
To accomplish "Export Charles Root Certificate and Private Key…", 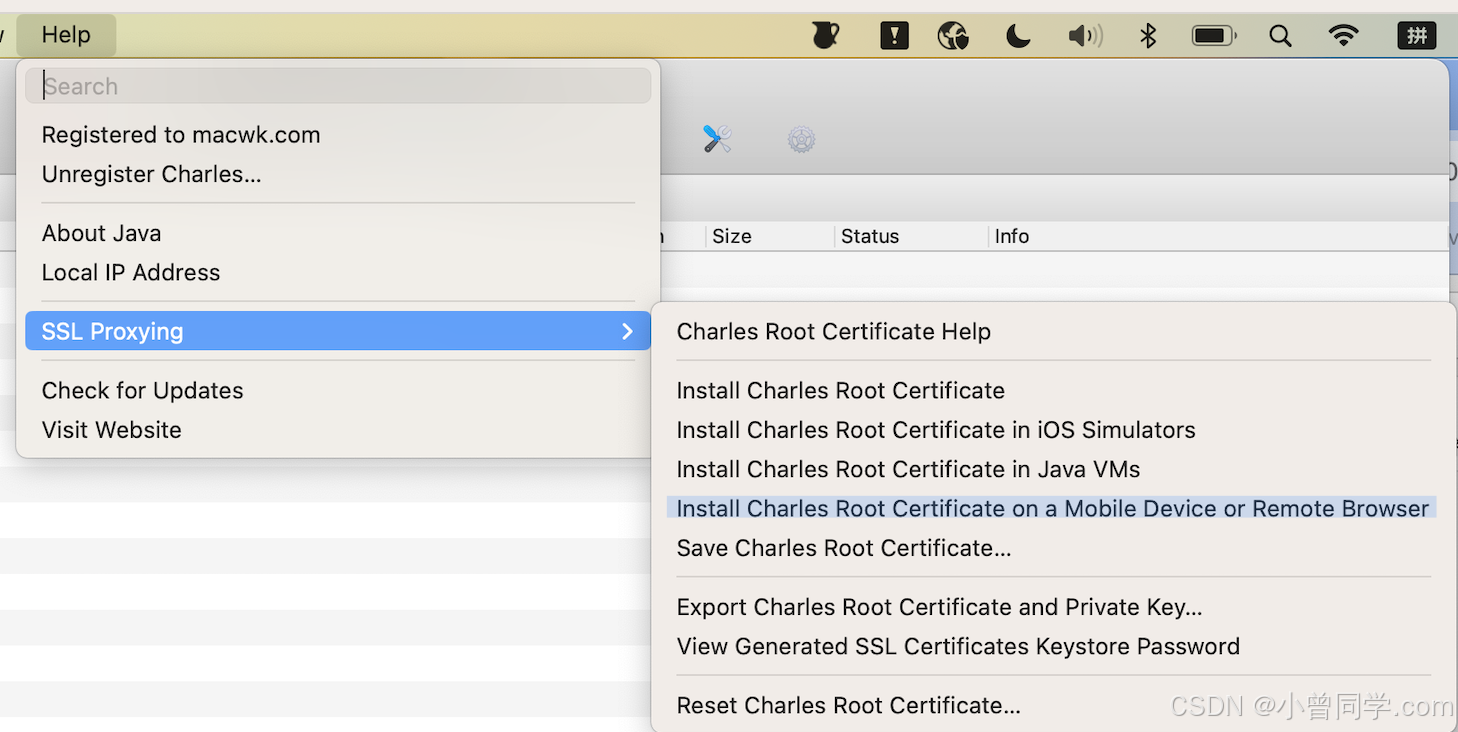I will [1052, 607].
